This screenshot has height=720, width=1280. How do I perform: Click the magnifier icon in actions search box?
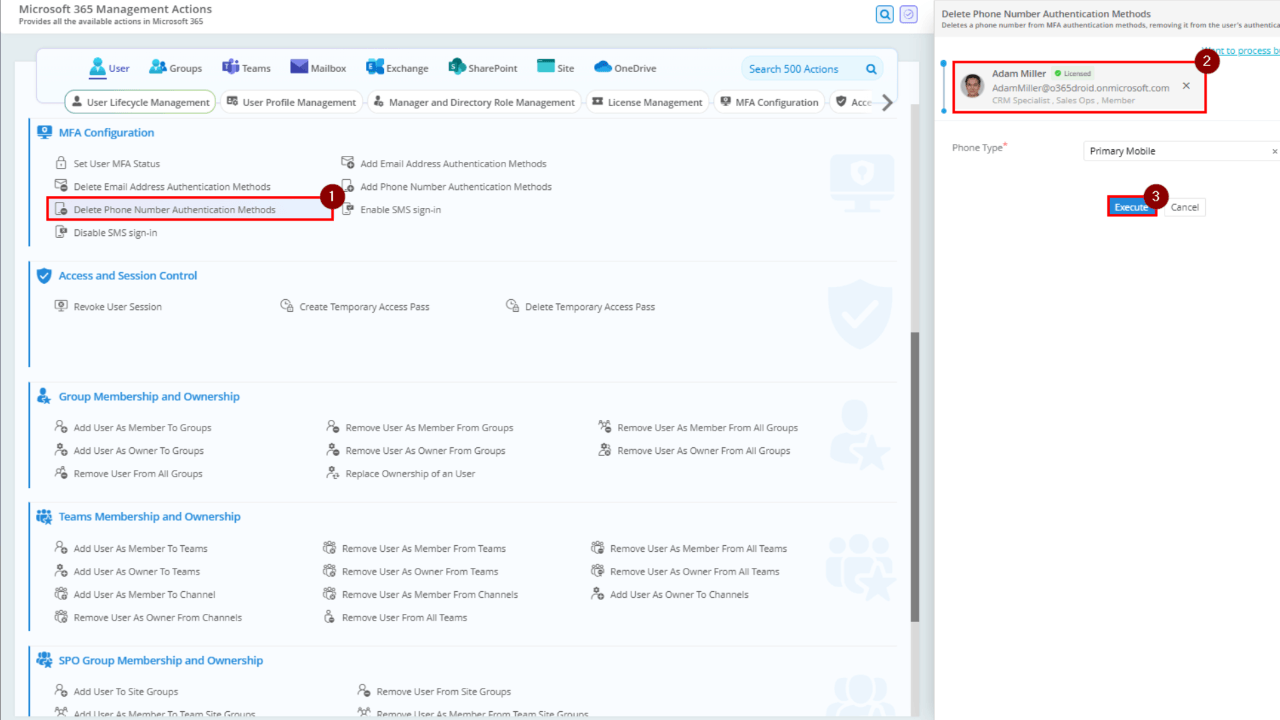click(871, 69)
